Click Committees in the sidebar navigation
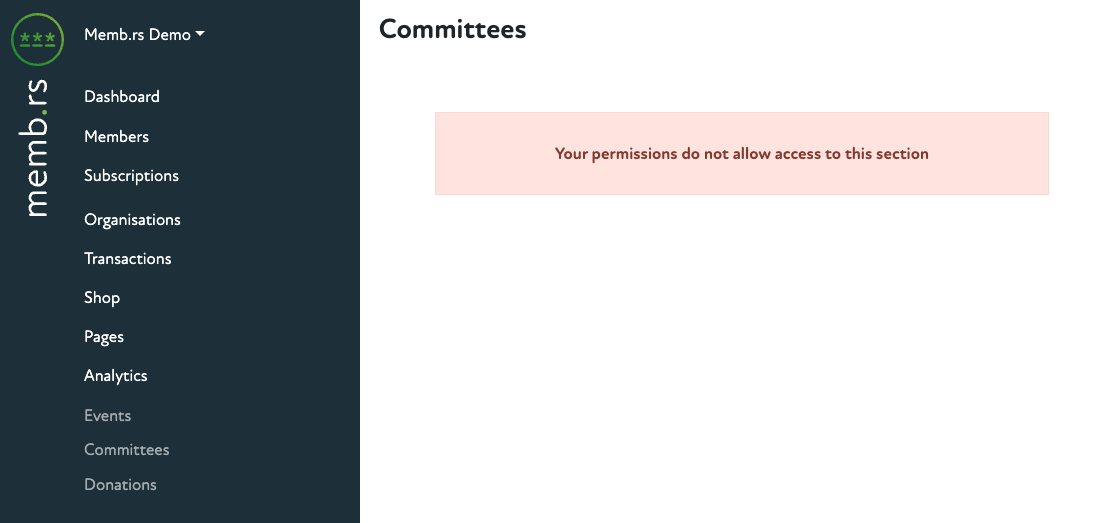Screen dimensions: 1114x523 tap(127, 450)
